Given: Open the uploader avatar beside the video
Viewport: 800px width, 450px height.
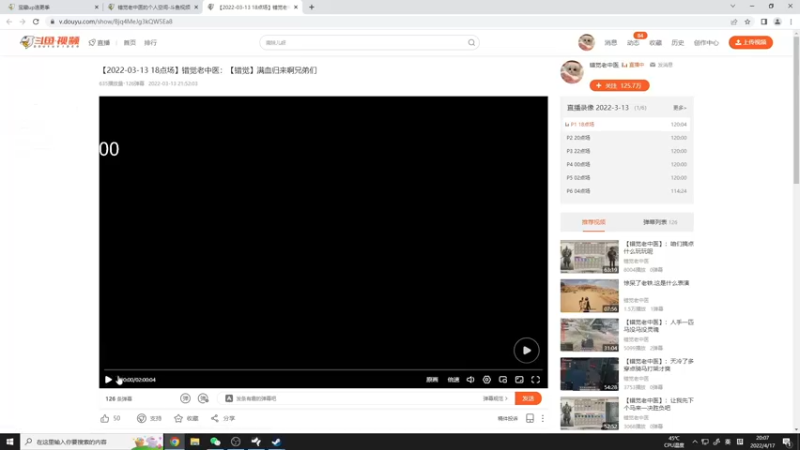Looking at the screenshot, I should click(x=572, y=72).
